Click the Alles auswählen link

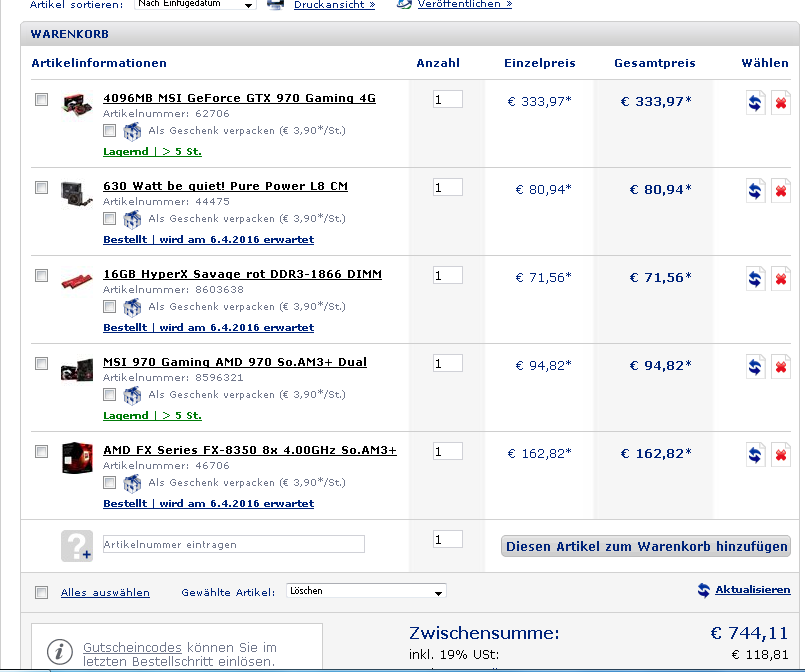click(105, 592)
